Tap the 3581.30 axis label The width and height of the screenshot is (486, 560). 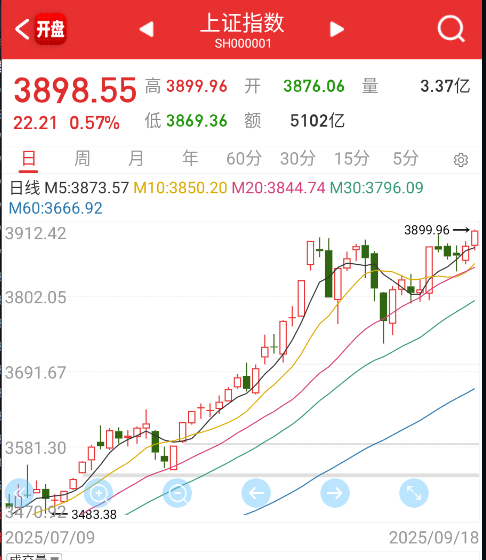click(36, 448)
